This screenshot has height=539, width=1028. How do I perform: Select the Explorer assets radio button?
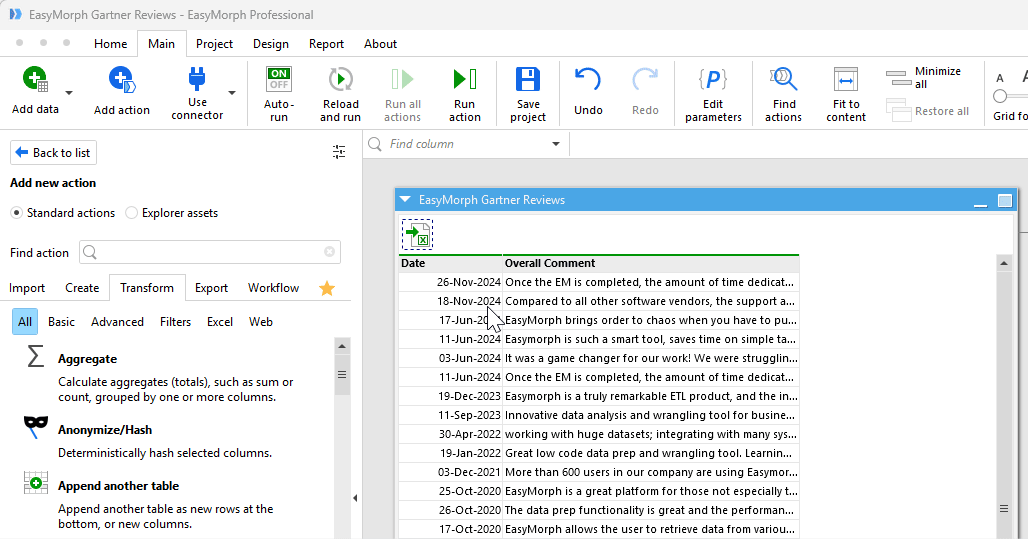[x=131, y=213]
